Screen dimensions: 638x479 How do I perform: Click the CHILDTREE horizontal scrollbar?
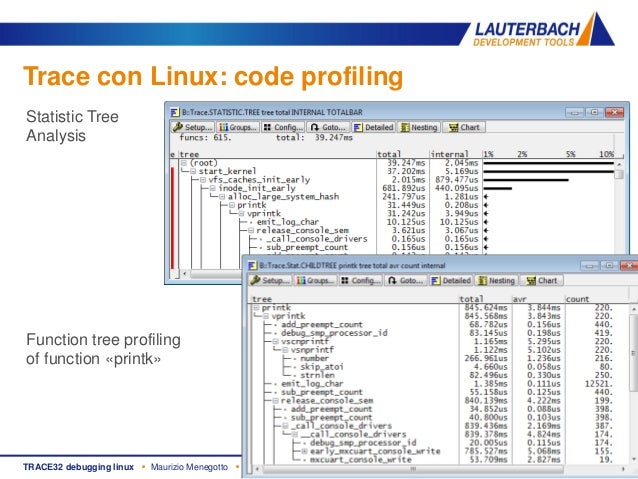click(x=439, y=469)
